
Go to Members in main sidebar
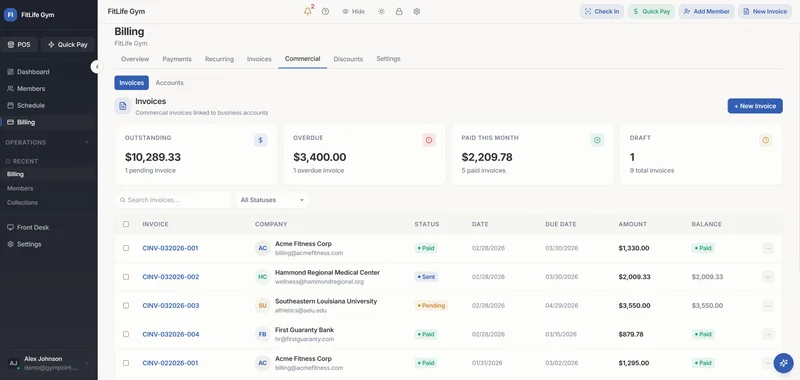click(48, 89)
